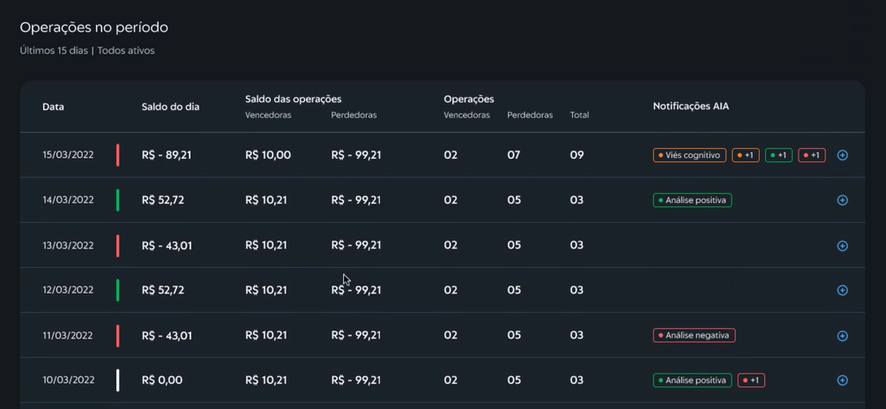Screen dimensions: 886x409
Task: Select the Viés cognitivo notification tag
Action: click(689, 156)
